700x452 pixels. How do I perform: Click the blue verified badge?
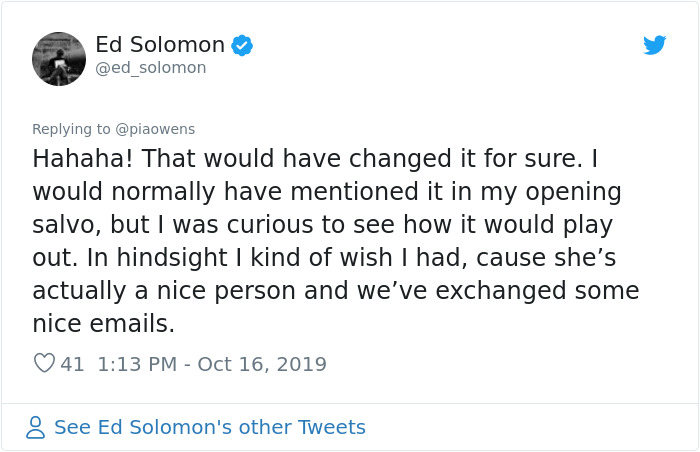[242, 45]
